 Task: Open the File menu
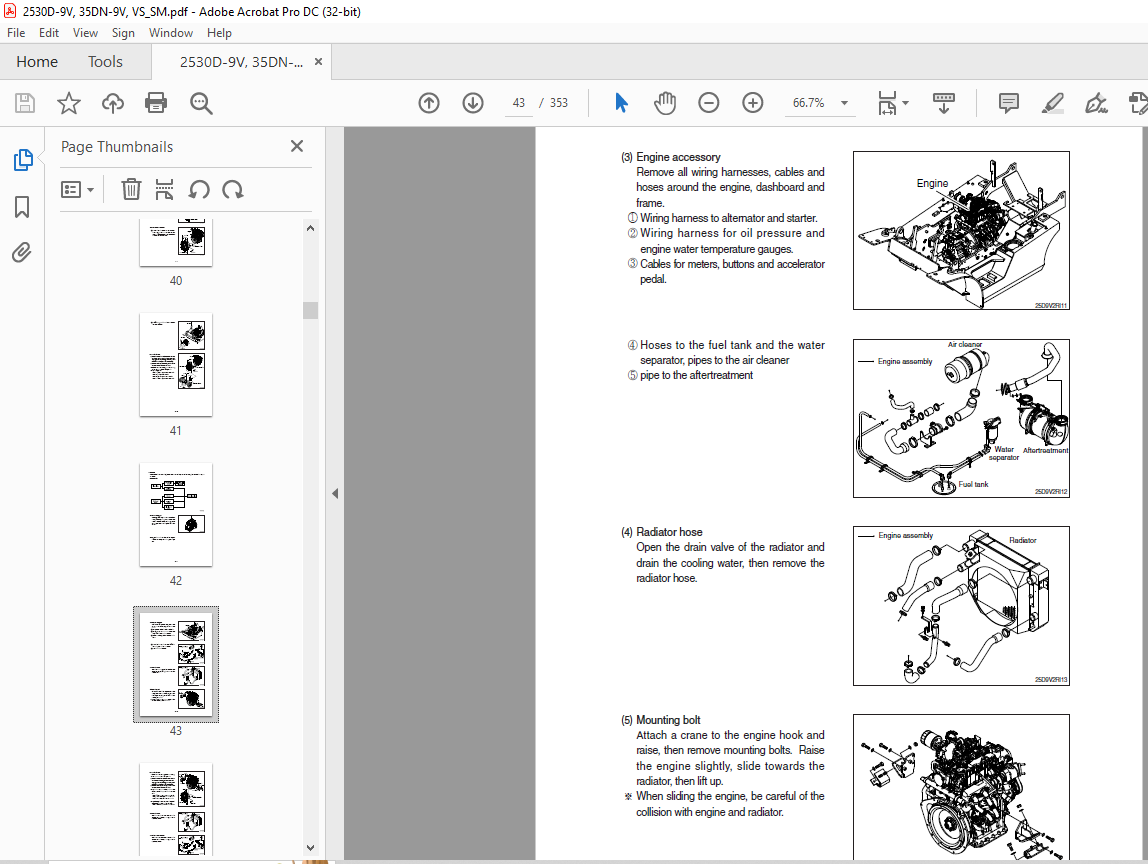click(x=16, y=33)
